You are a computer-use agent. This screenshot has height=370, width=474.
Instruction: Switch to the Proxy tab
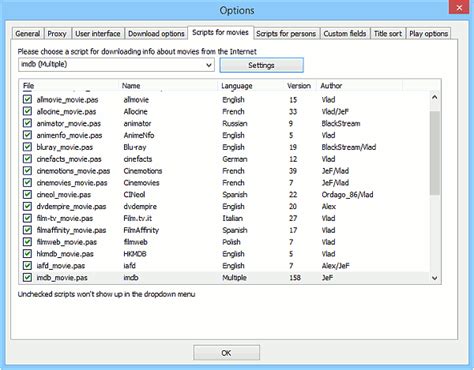(57, 34)
